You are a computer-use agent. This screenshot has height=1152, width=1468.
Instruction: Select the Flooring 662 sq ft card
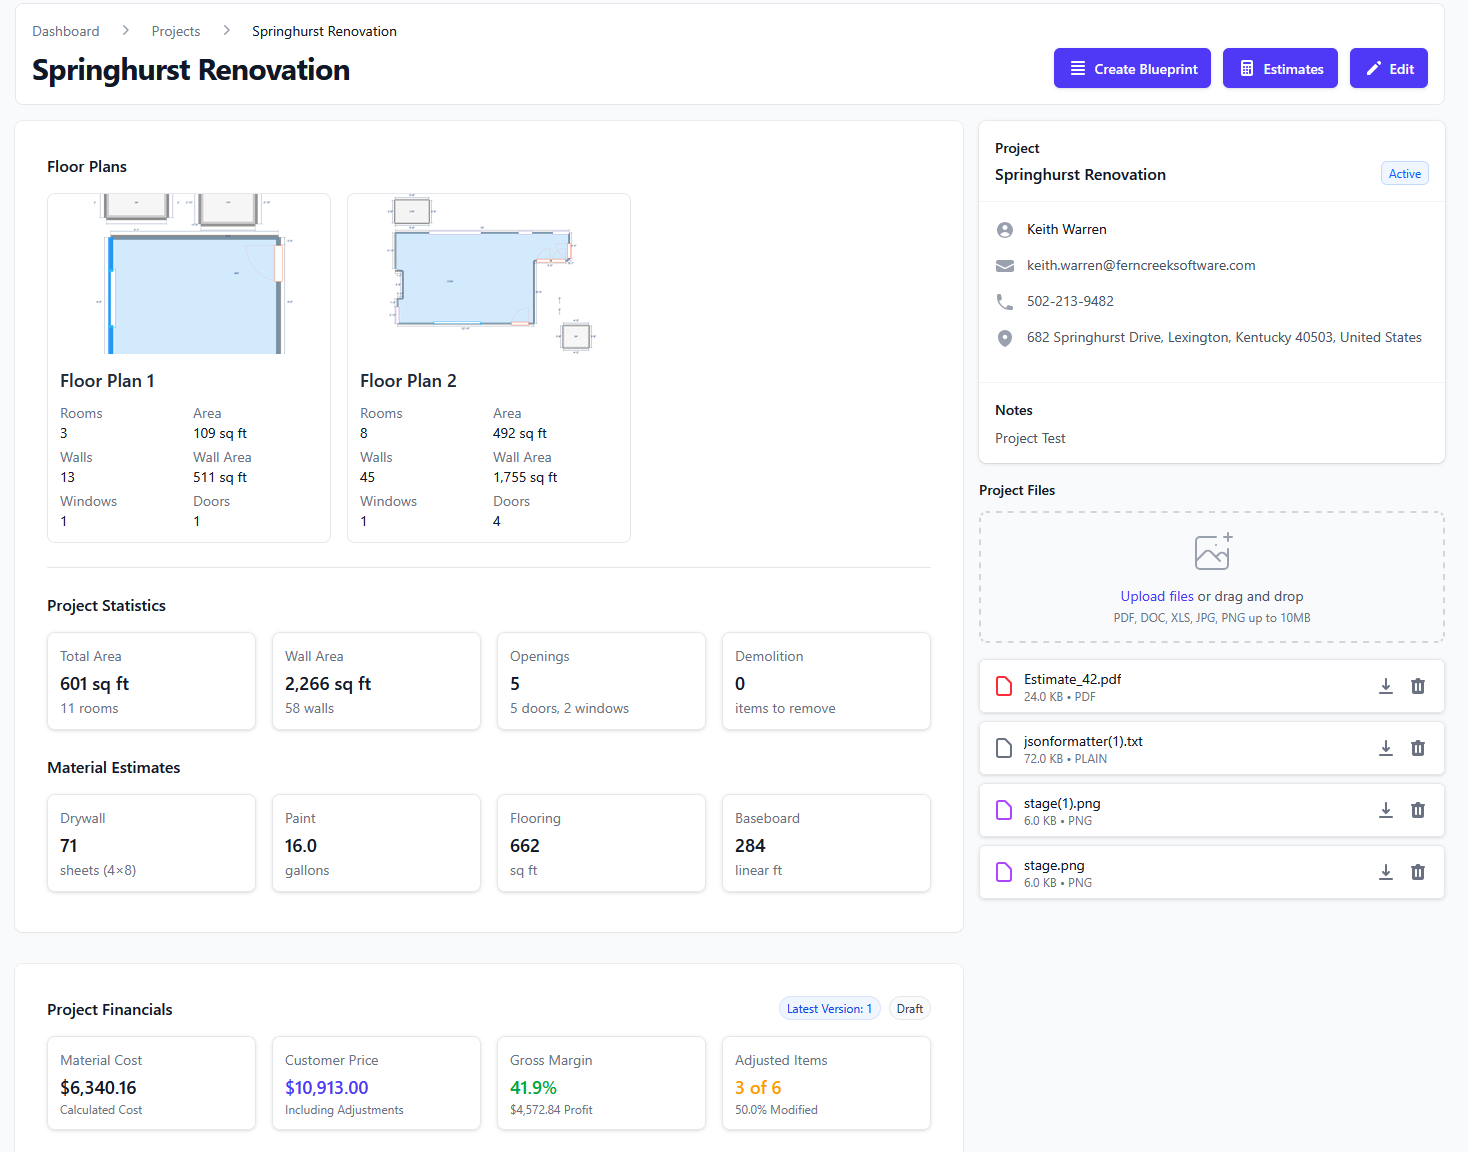pos(601,843)
